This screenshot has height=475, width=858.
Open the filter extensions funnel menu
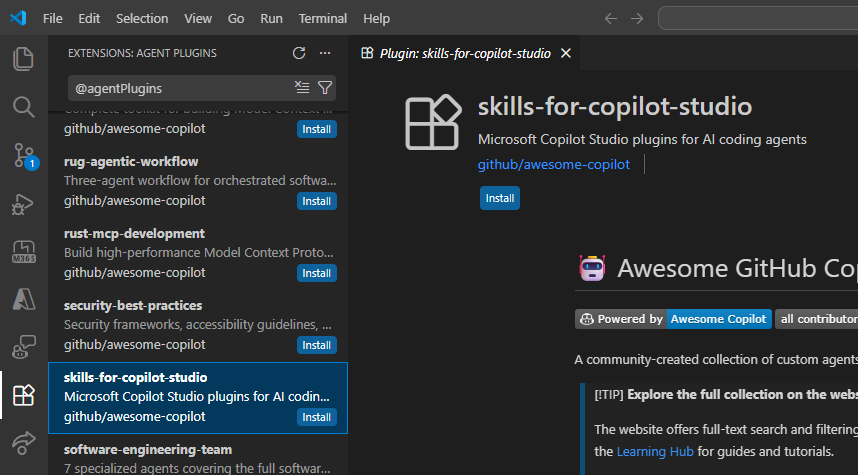pyautogui.click(x=325, y=88)
